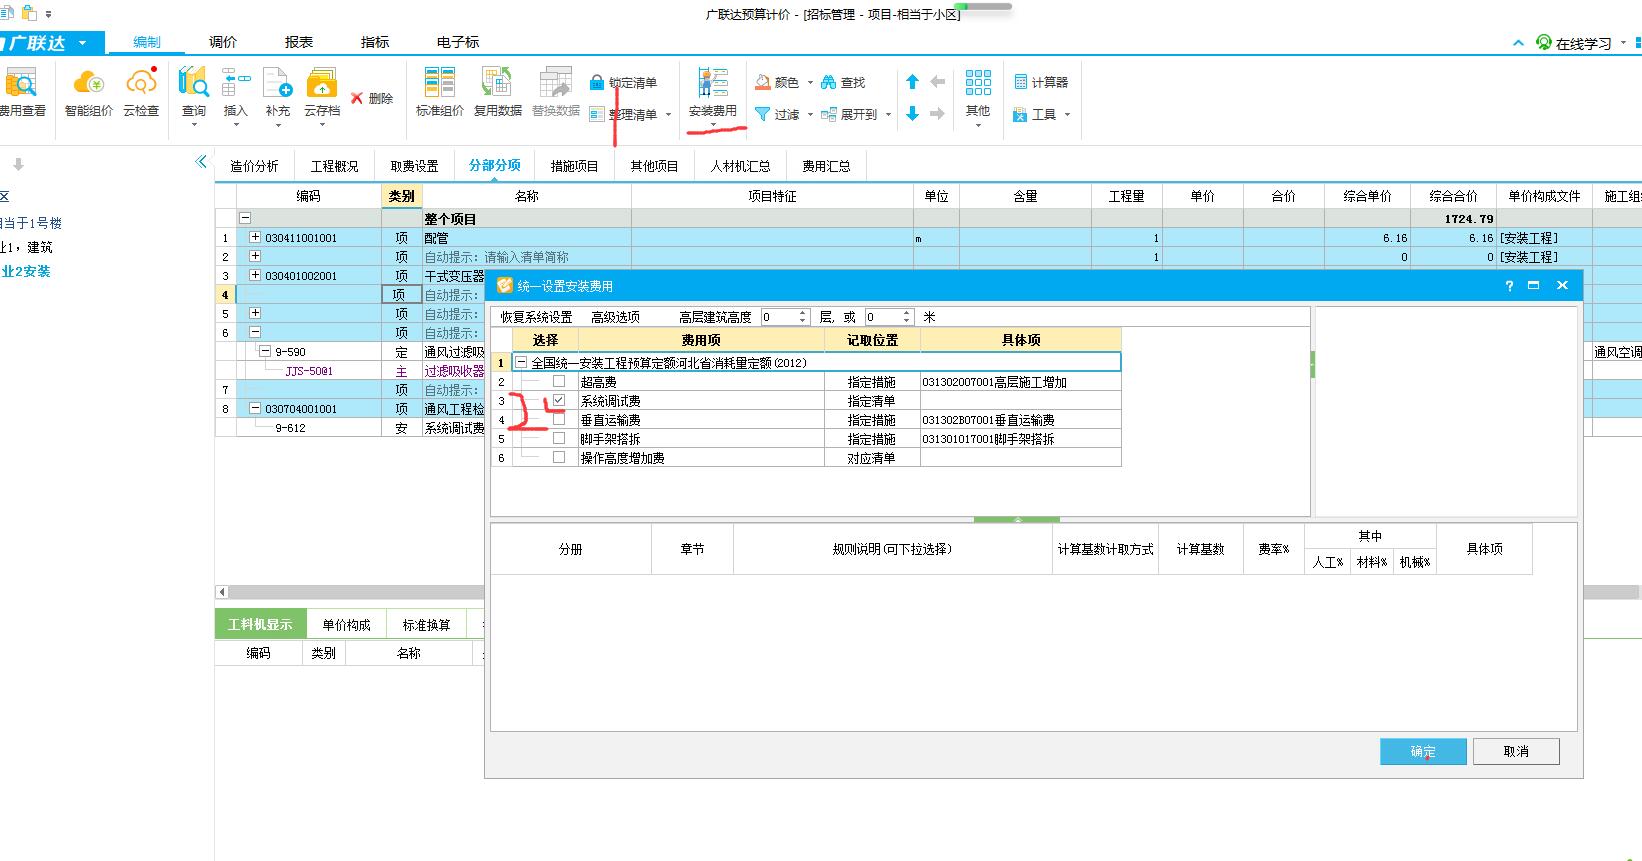Open the 费用汇总 tab

tap(826, 166)
